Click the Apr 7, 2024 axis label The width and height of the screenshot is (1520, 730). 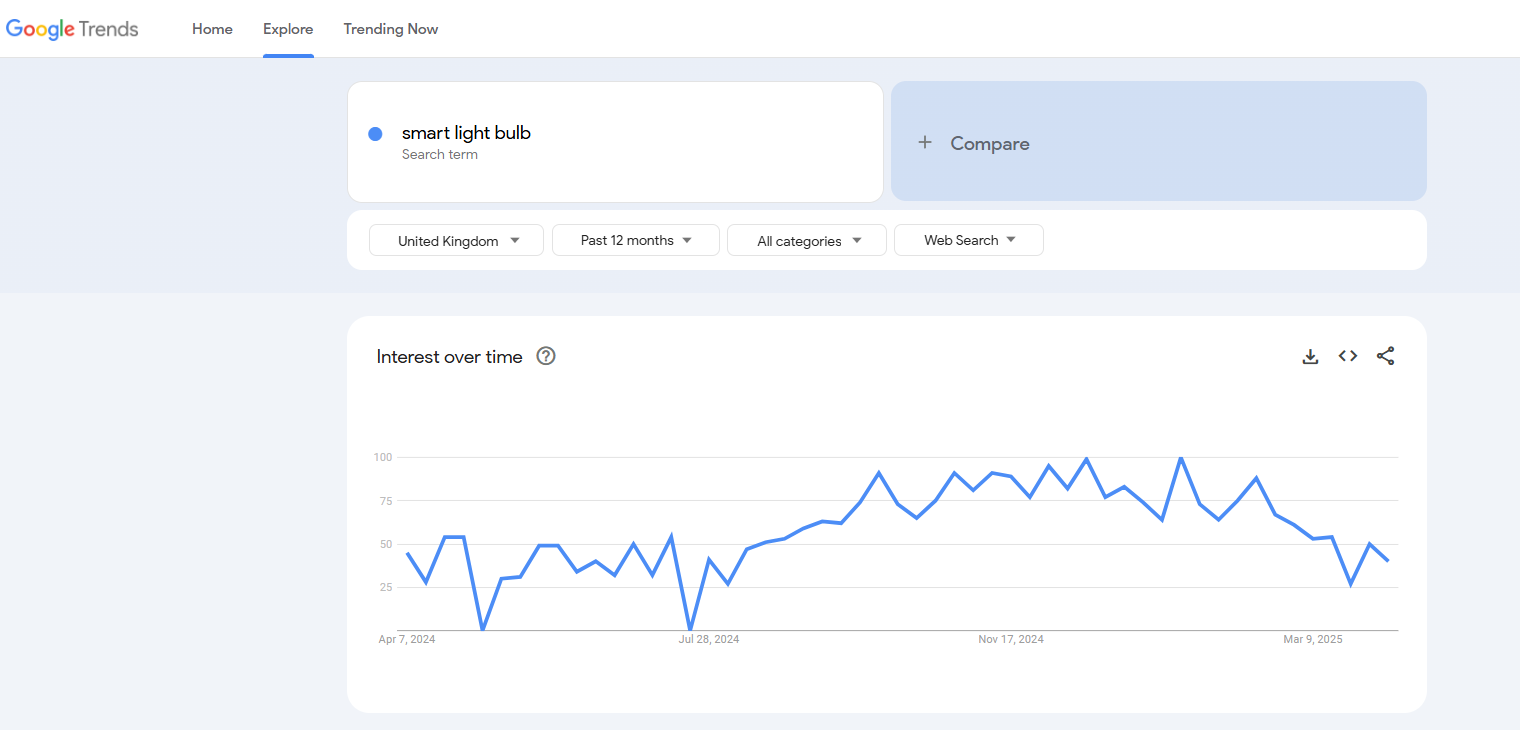407,639
